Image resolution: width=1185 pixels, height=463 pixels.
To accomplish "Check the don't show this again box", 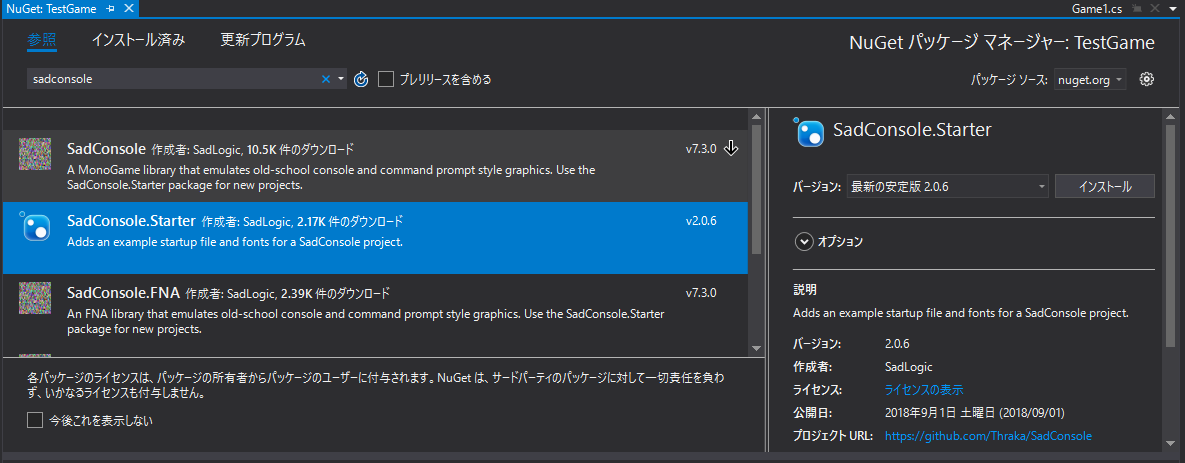I will pyautogui.click(x=35, y=420).
